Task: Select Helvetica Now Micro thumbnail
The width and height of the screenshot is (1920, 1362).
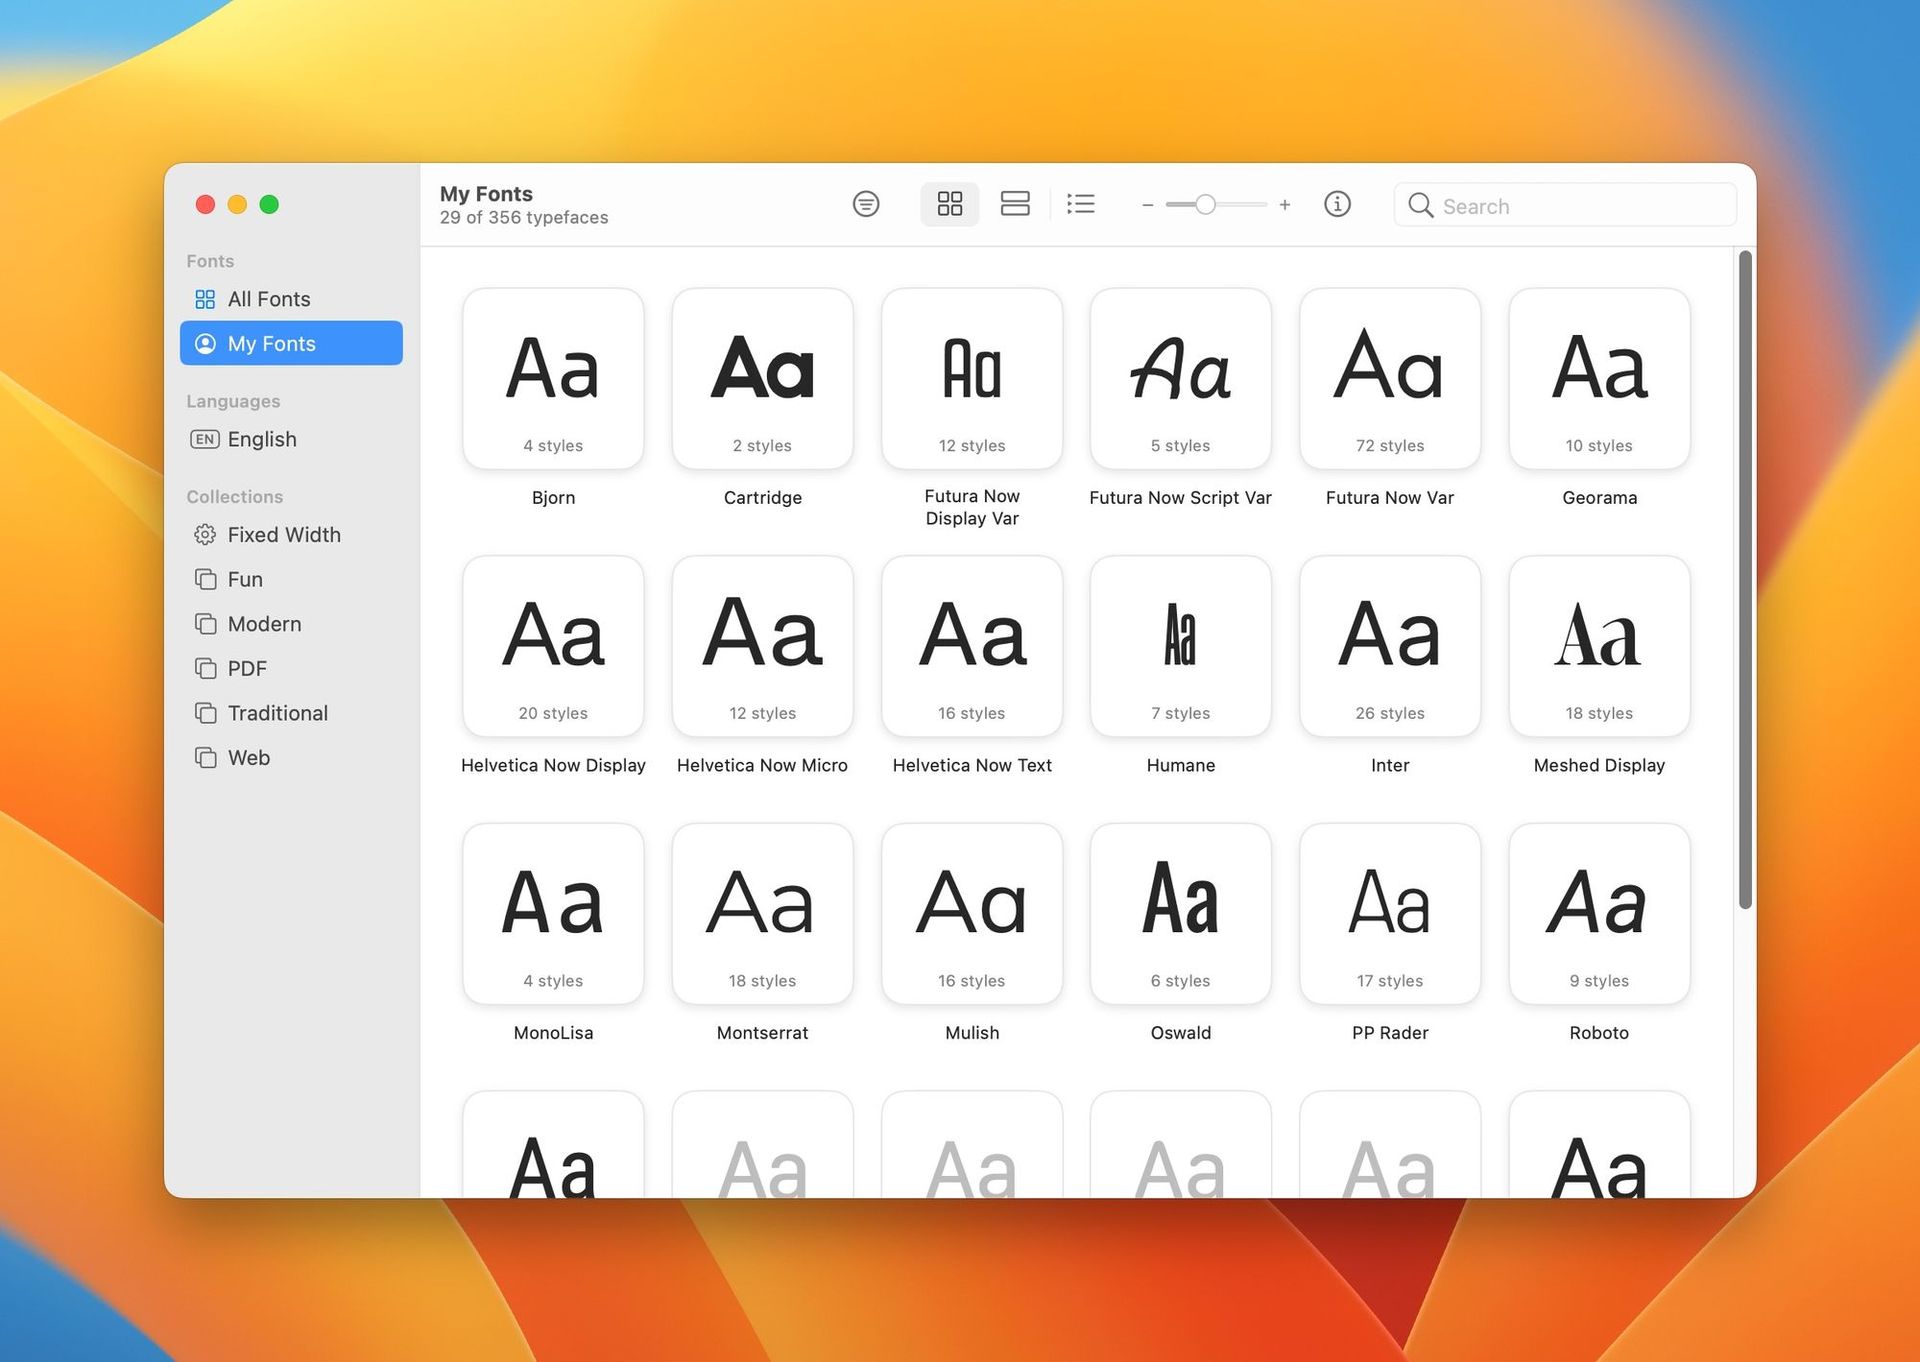Action: coord(762,647)
